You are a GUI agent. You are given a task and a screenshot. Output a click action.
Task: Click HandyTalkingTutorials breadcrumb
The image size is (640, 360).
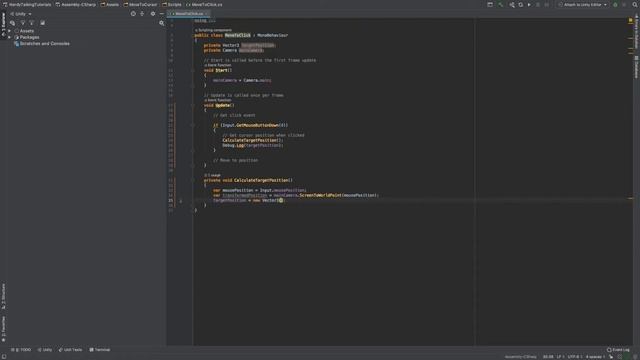click(x=27, y=4)
